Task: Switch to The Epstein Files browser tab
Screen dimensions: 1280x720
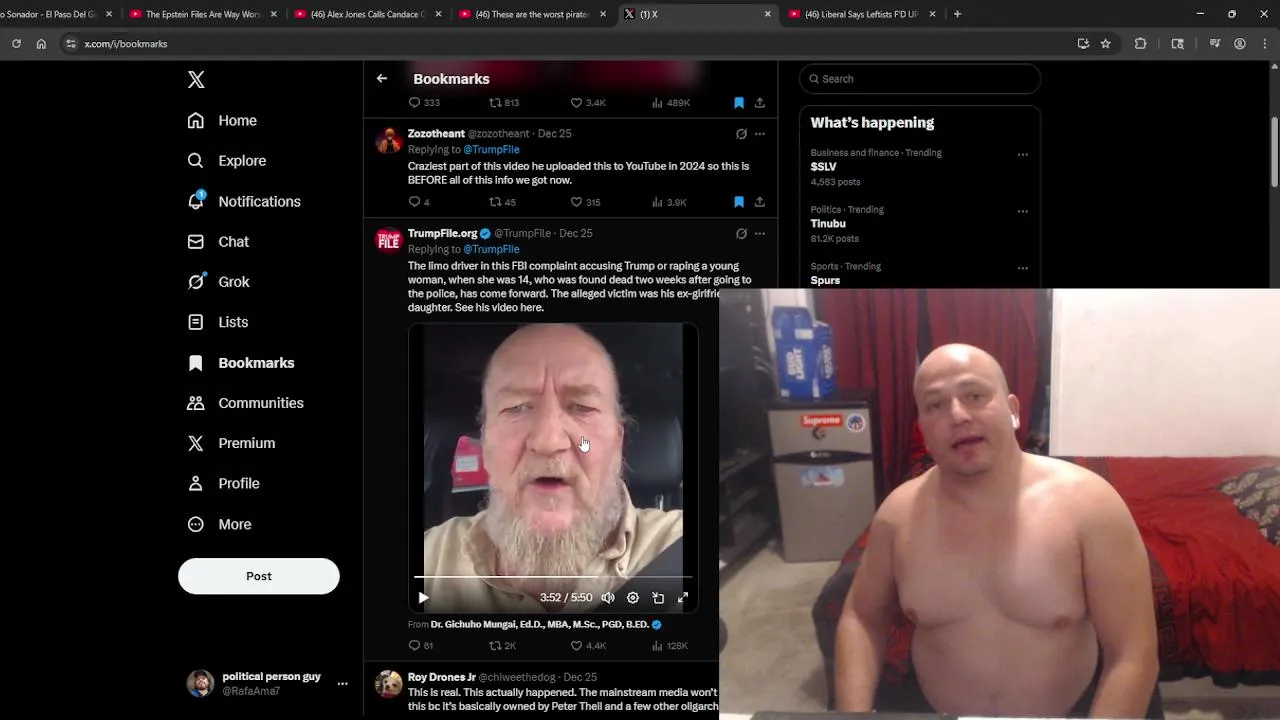Action: click(204, 14)
